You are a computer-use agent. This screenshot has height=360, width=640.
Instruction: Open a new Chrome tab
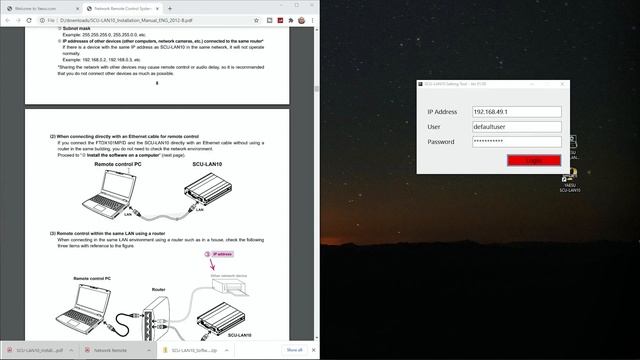(170, 8)
